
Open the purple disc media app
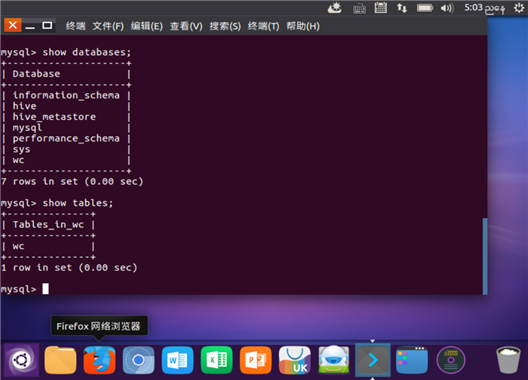click(451, 360)
